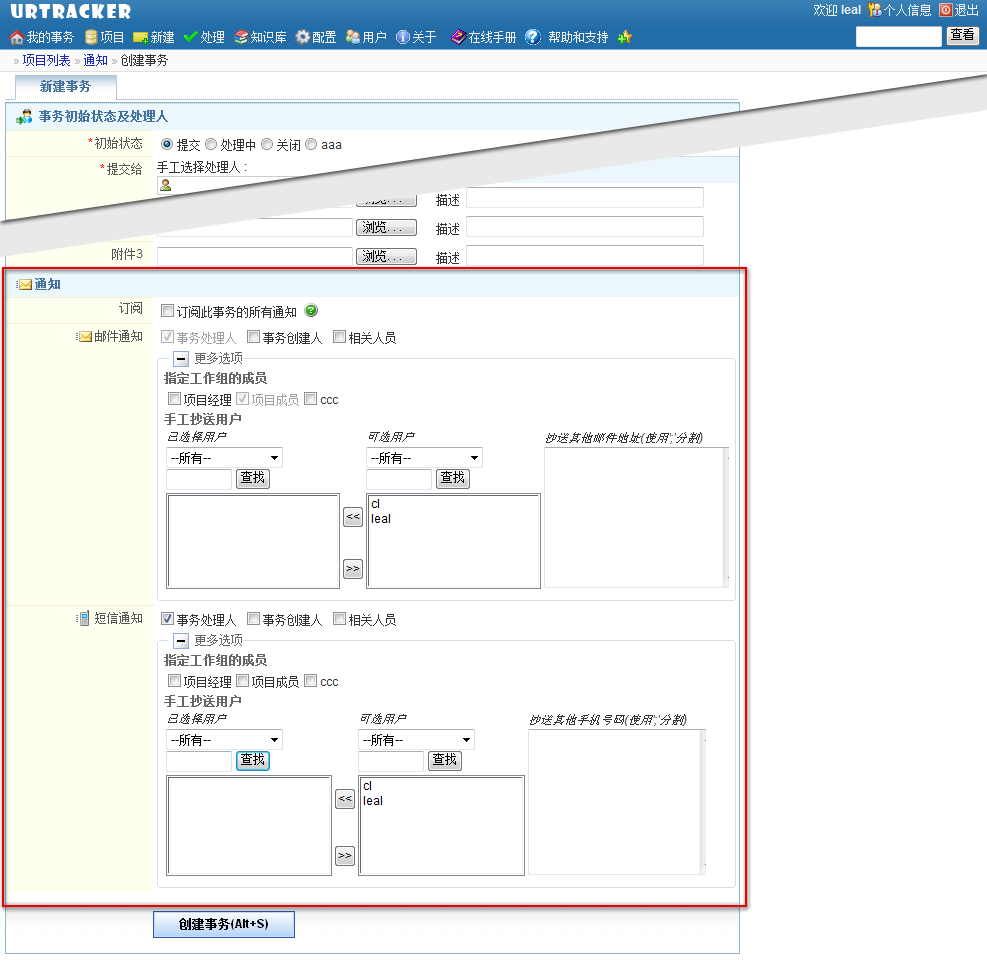Click the personal info icon beside 个人信息
The height and width of the screenshot is (965, 987).
(x=875, y=9)
